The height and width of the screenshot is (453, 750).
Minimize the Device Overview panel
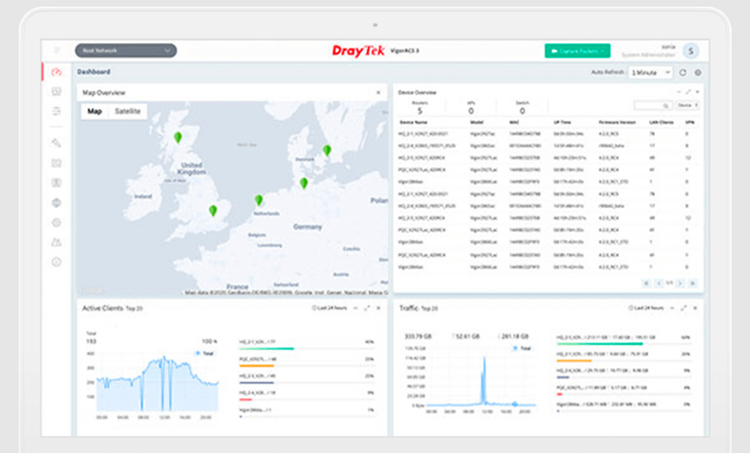click(x=679, y=92)
